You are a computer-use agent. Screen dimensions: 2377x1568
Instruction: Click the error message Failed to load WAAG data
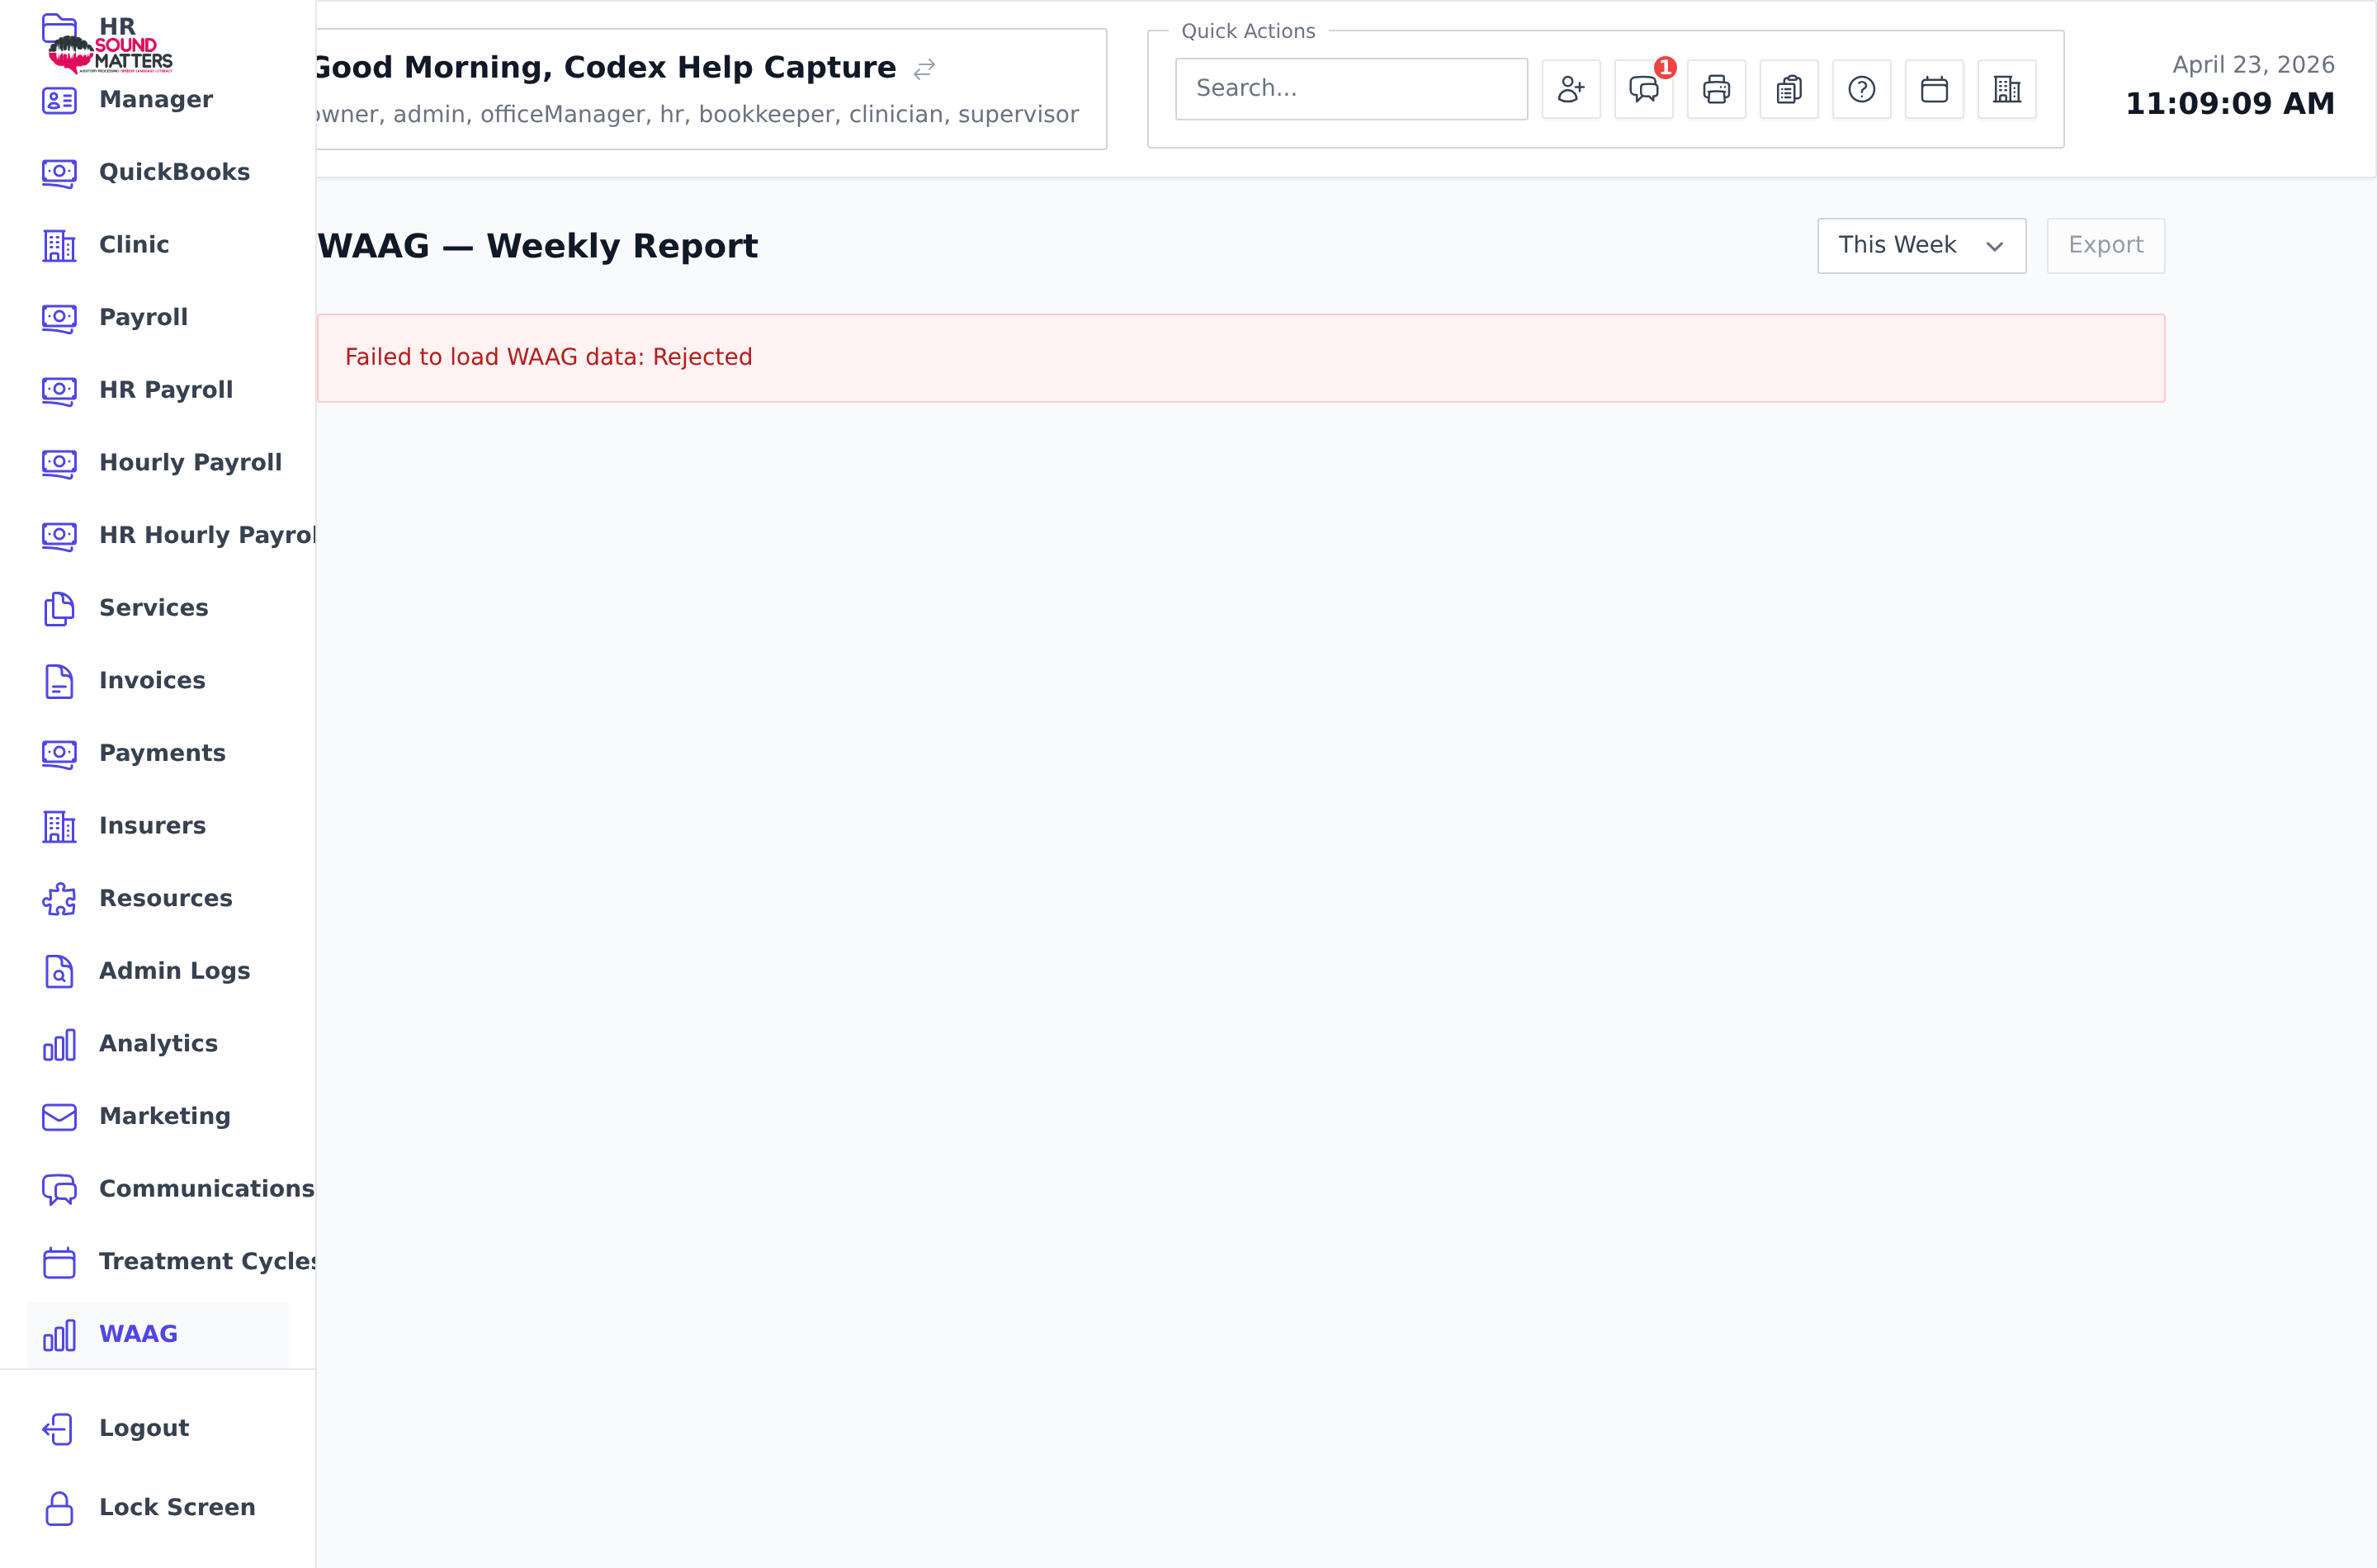548,357
